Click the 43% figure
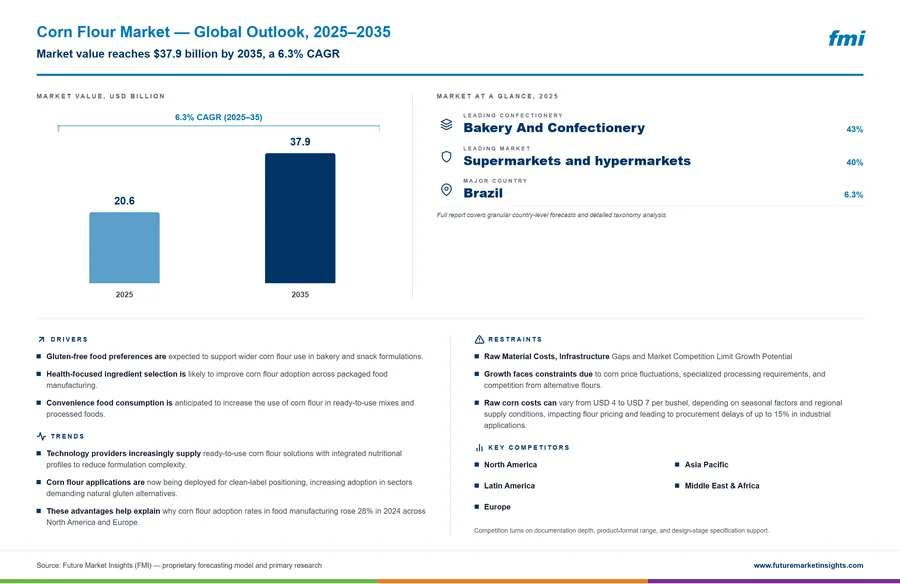 pyautogui.click(x=855, y=129)
